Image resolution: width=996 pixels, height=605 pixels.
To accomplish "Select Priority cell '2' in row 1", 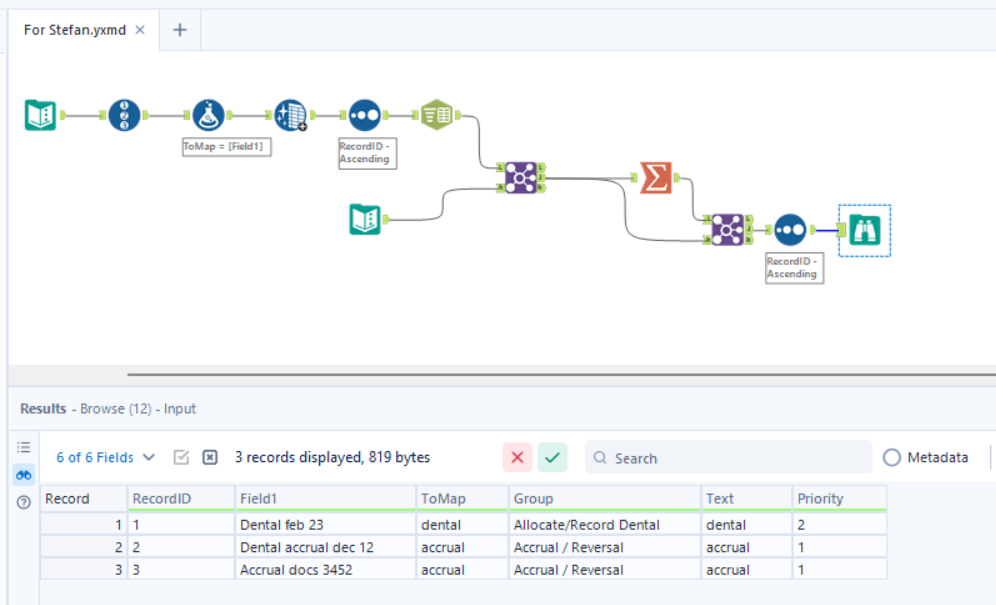I will 840,524.
